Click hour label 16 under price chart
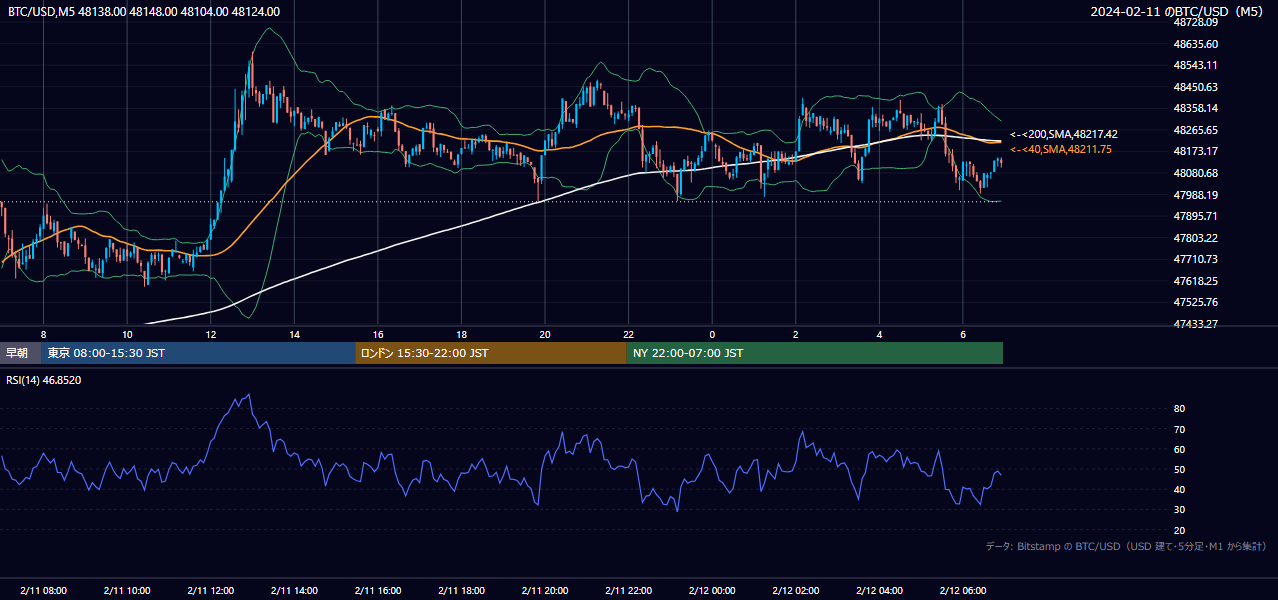 pos(378,334)
